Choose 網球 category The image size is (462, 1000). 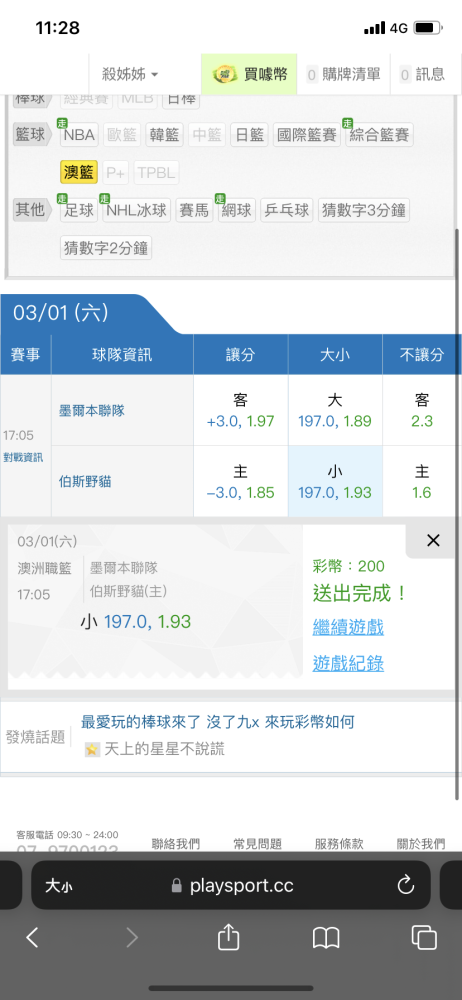click(237, 210)
